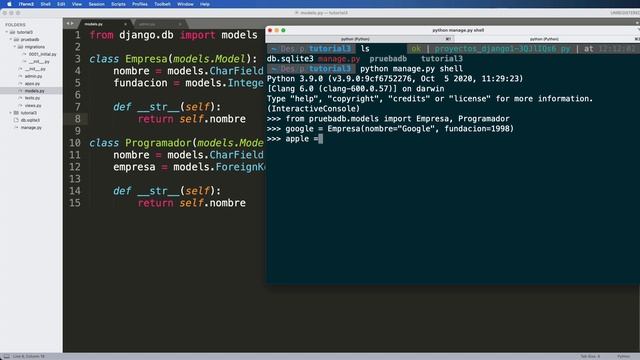Click the inner tutorial3 folder icon

[16, 113]
